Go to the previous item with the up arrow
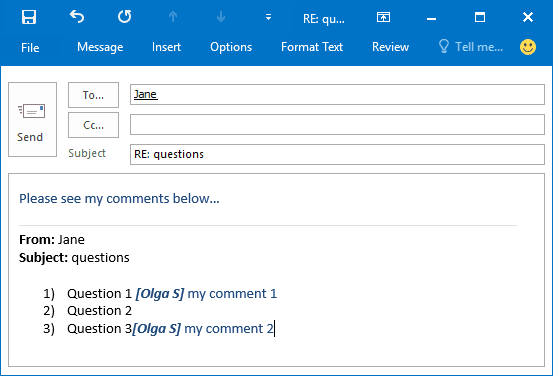 (173, 17)
